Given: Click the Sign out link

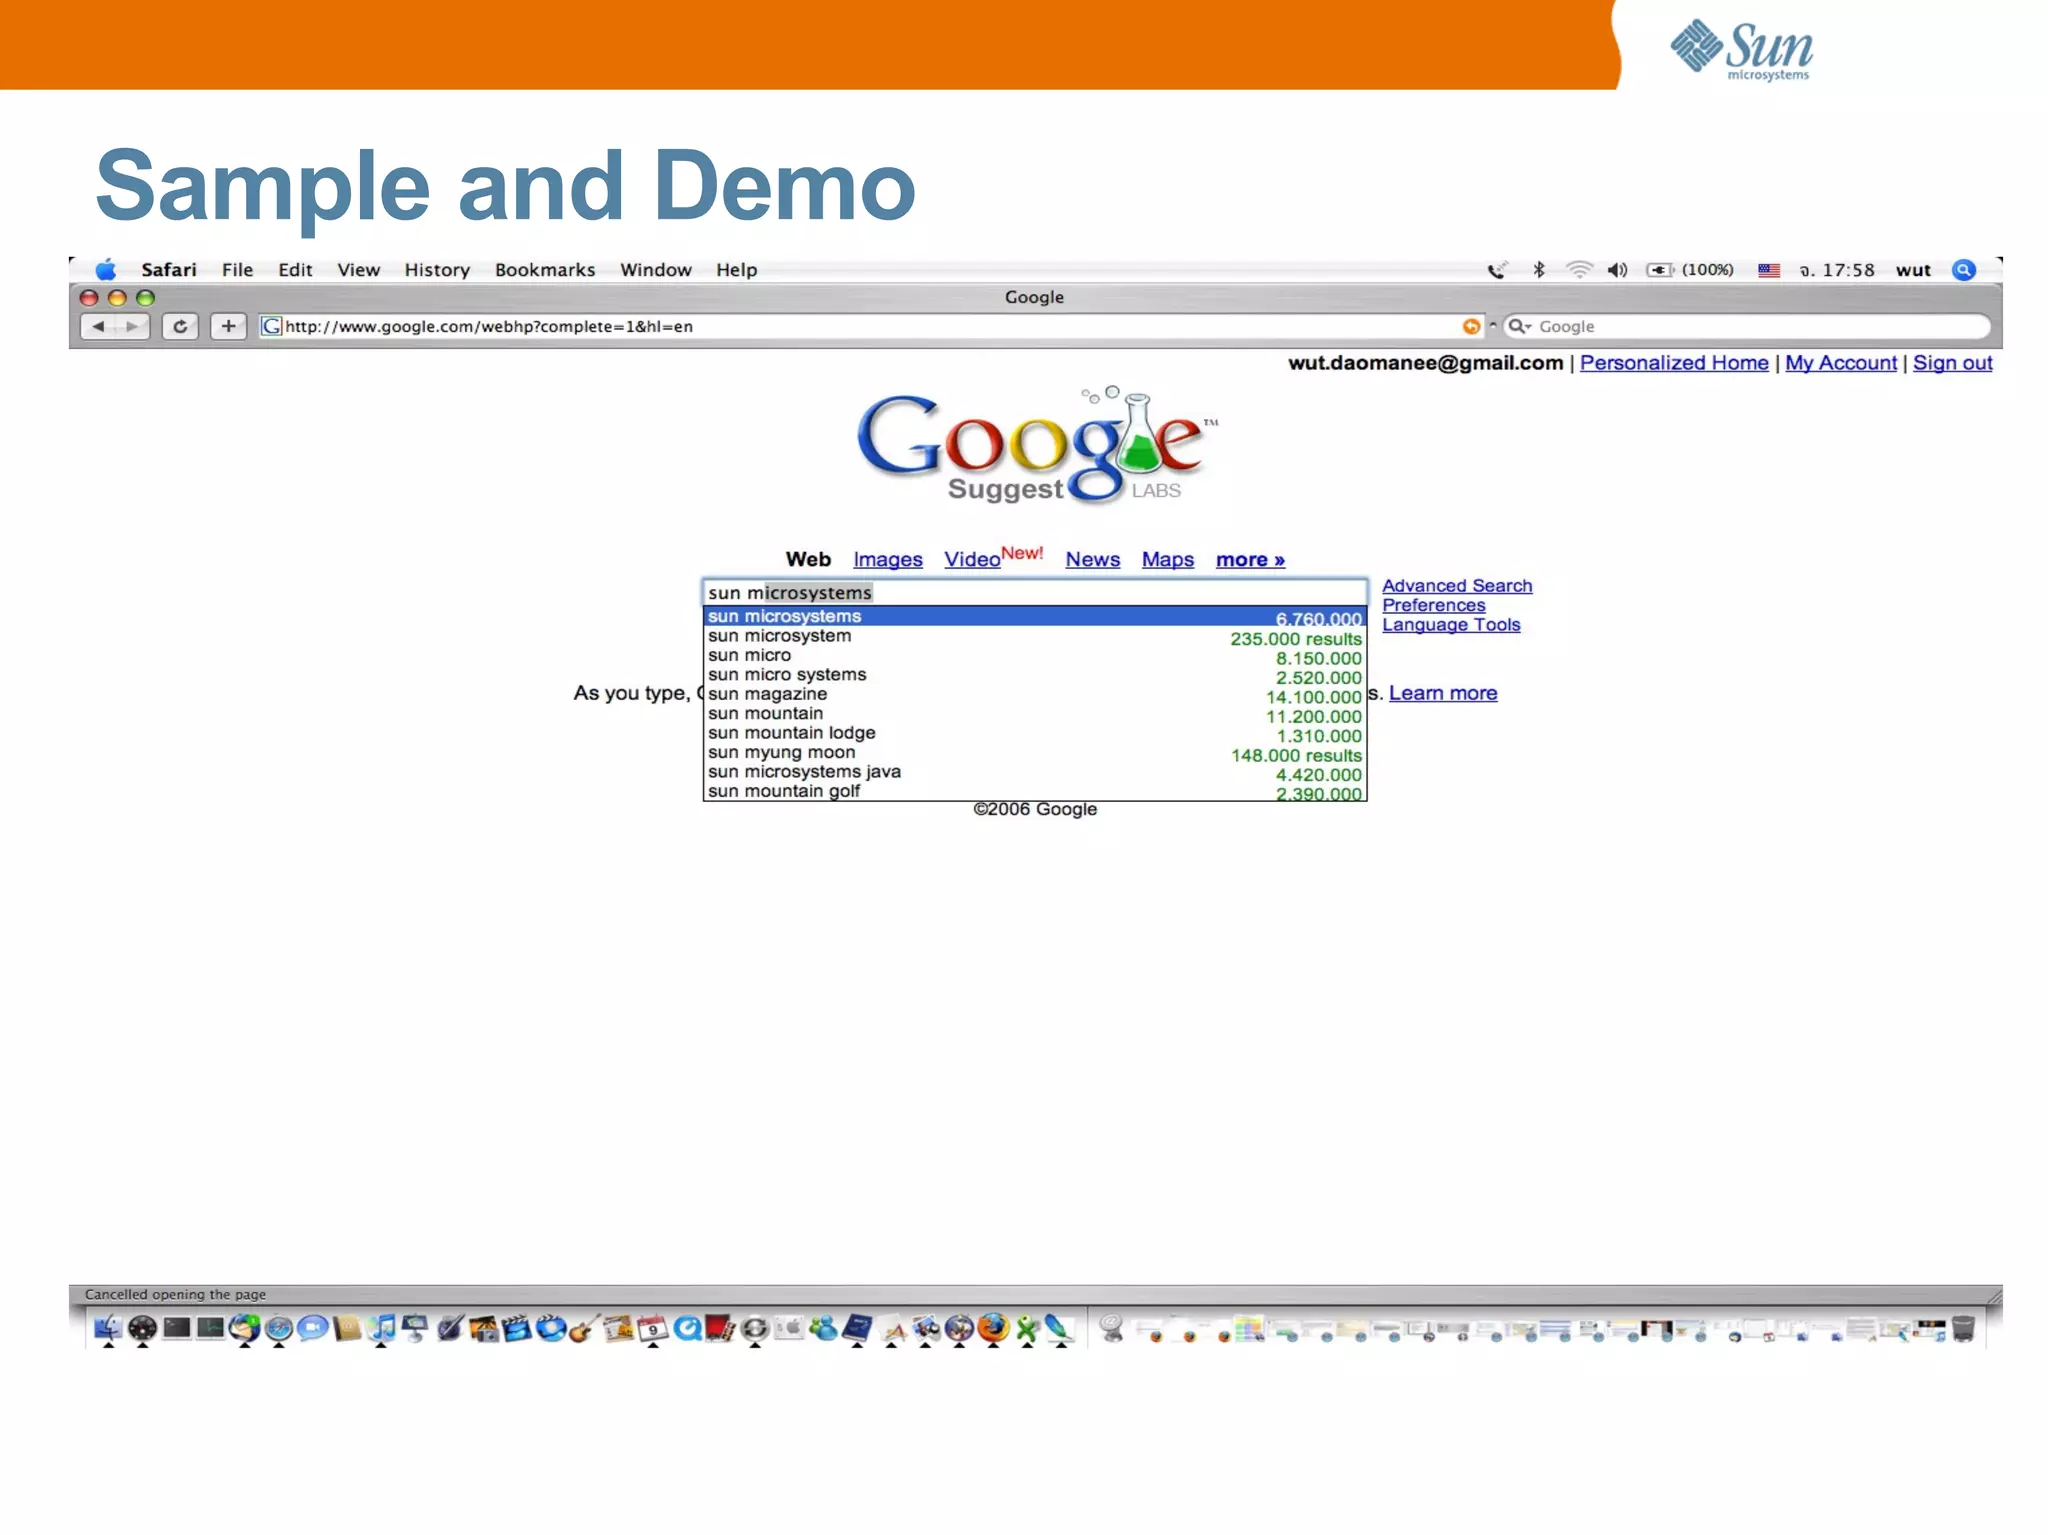Looking at the screenshot, I should (x=1953, y=363).
